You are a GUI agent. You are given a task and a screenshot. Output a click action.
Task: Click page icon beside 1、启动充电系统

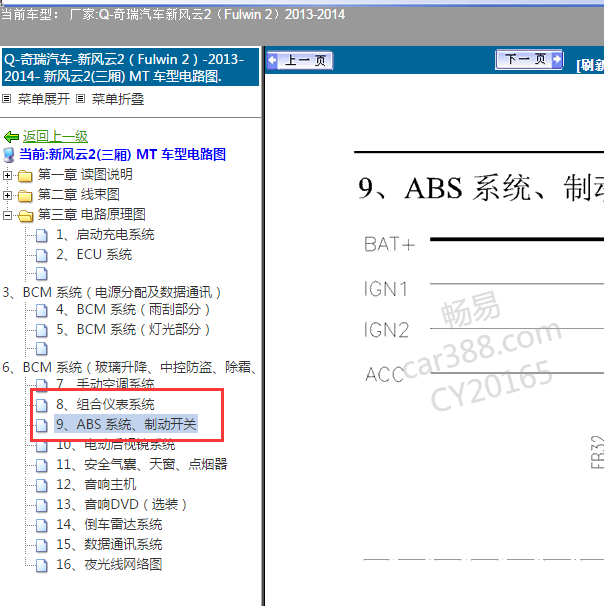[x=42, y=235]
